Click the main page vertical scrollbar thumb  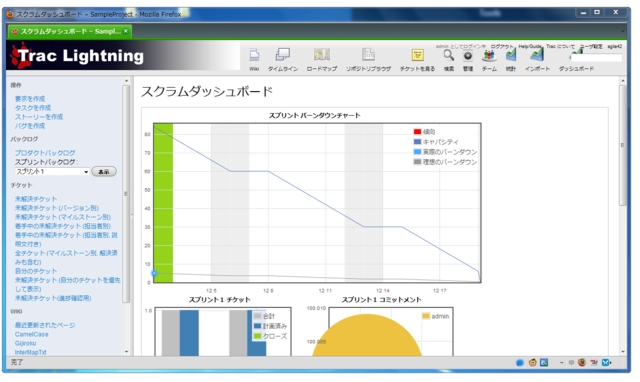tap(622, 145)
